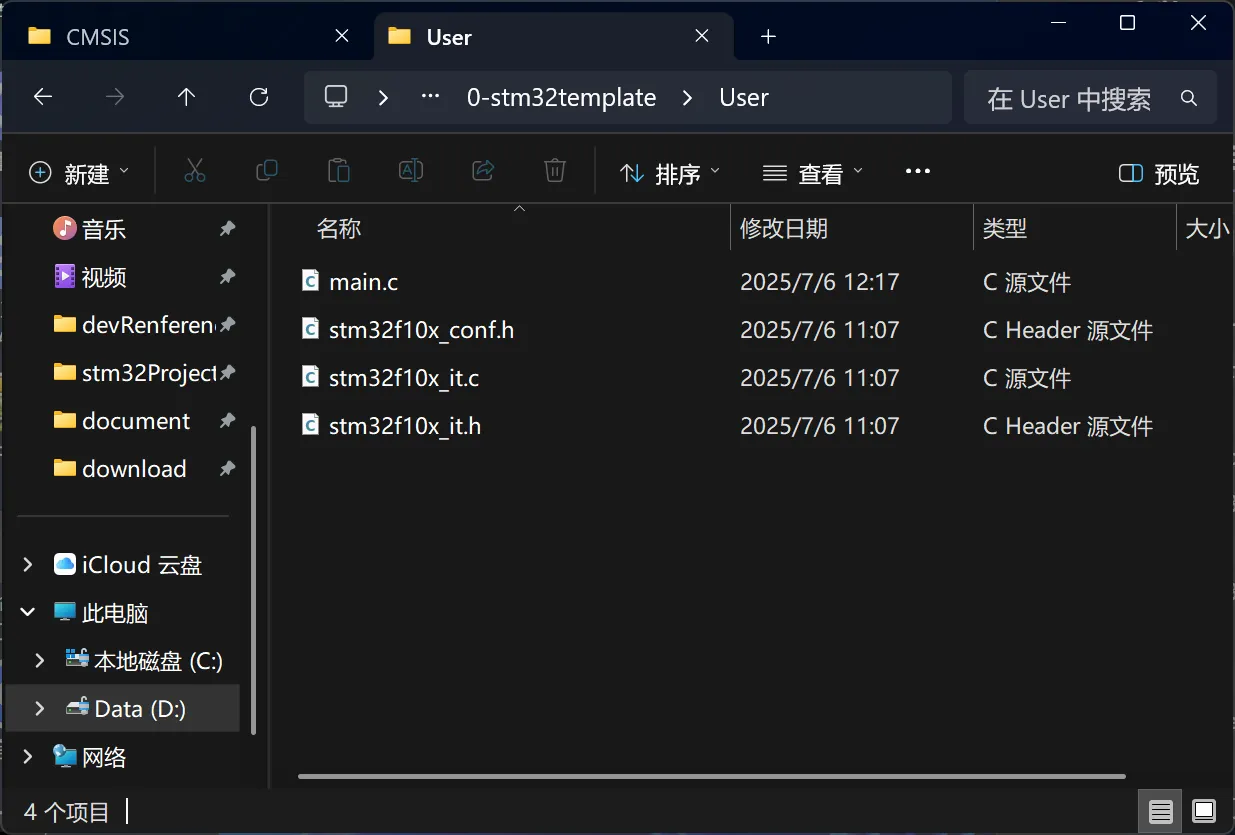Open the 排序 sort dropdown
Image resolution: width=1235 pixels, height=835 pixels.
pos(669,173)
